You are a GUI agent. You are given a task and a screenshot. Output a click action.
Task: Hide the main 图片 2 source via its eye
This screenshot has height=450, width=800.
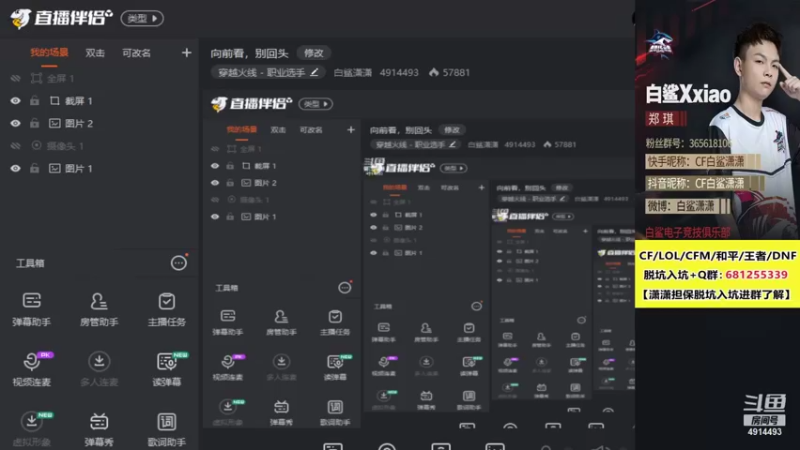click(x=15, y=123)
